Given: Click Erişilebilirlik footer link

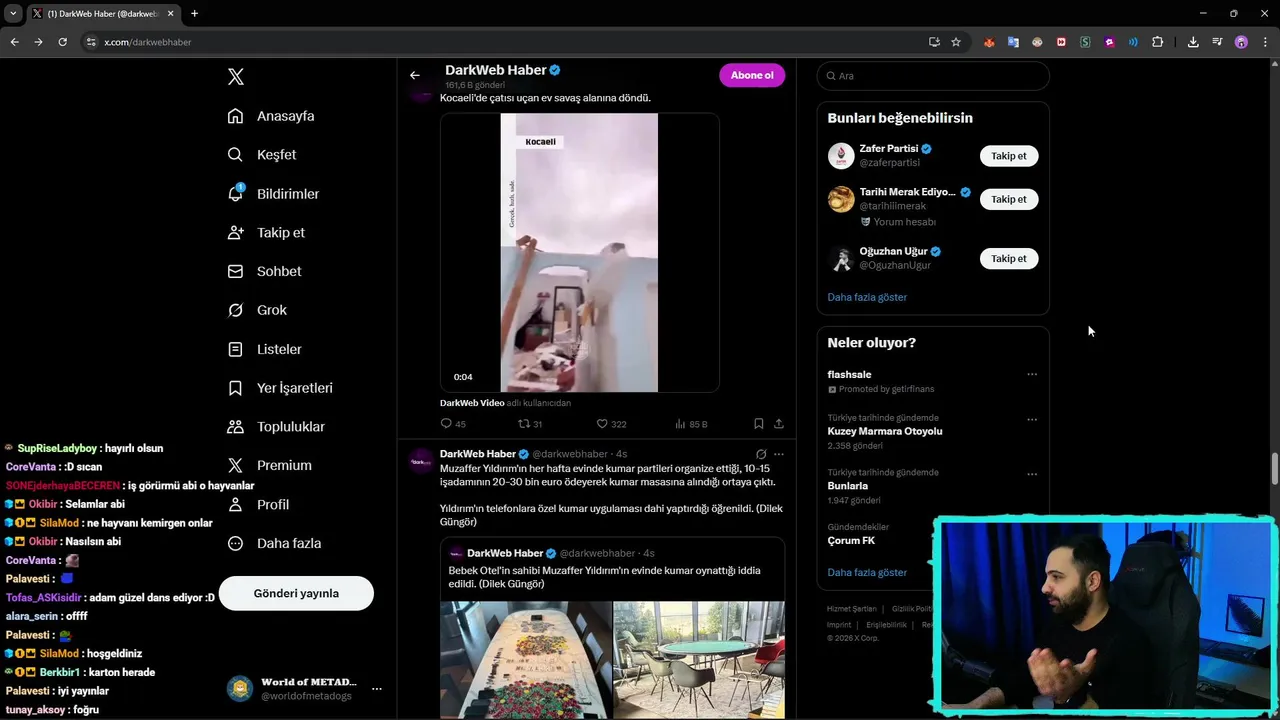Looking at the screenshot, I should click(x=886, y=625).
